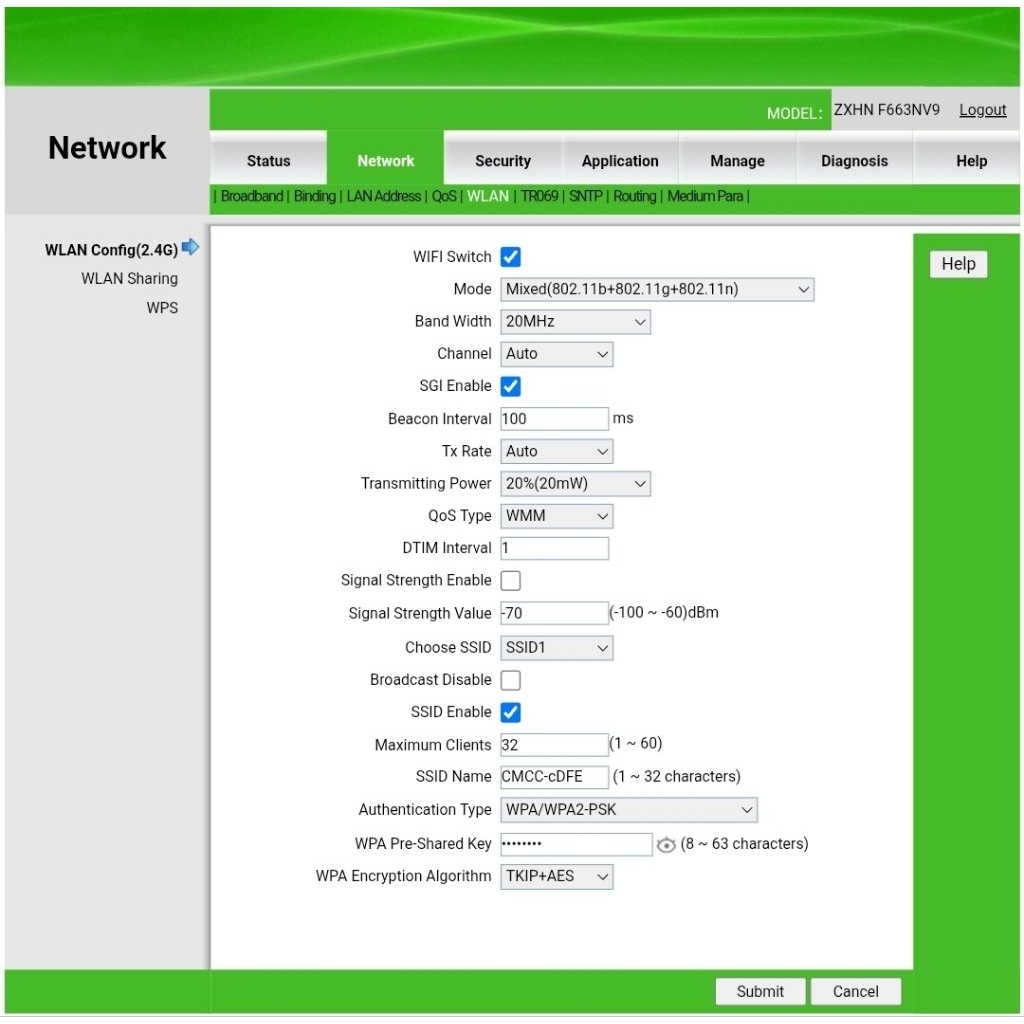
Task: Expand the Band Width dropdown
Action: (x=575, y=321)
